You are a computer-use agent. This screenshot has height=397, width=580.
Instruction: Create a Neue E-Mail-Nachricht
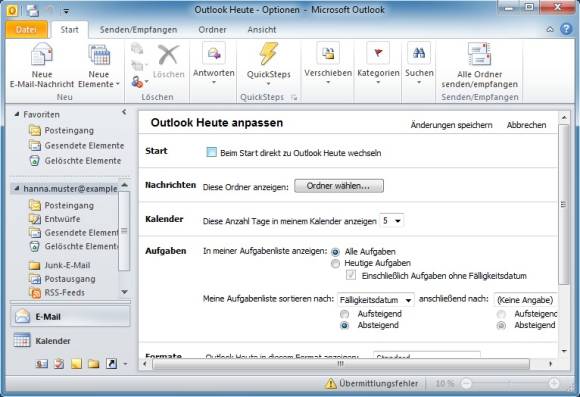coord(42,65)
